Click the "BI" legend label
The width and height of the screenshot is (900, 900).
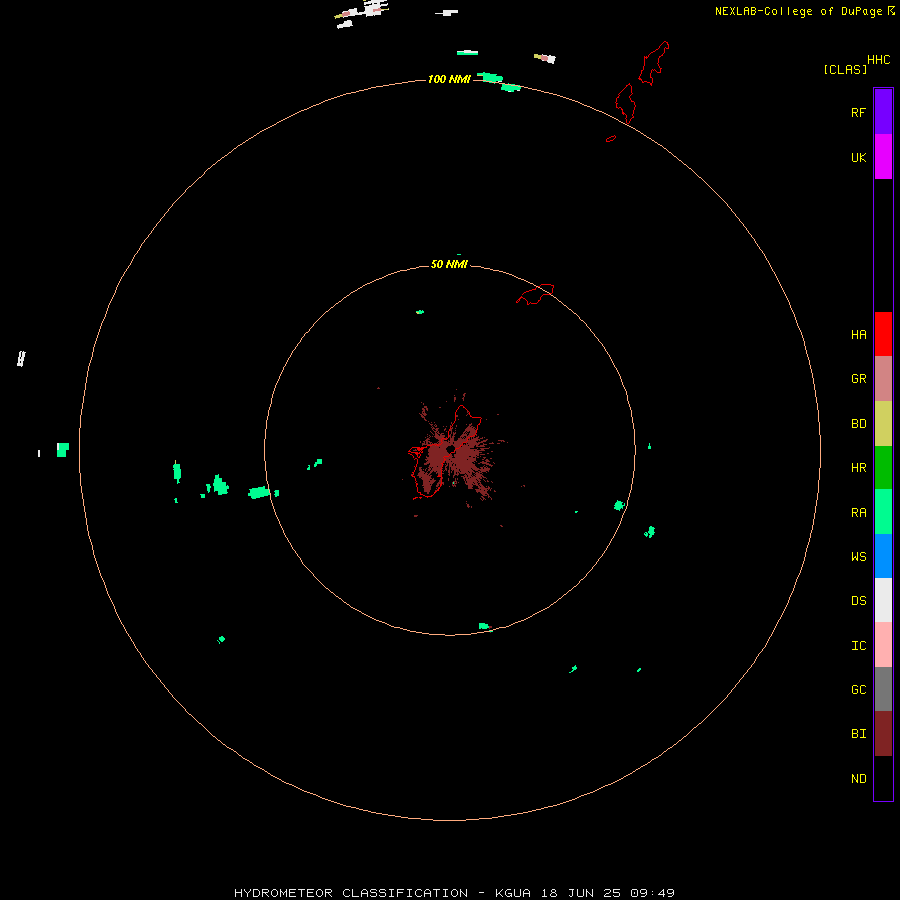(x=858, y=734)
